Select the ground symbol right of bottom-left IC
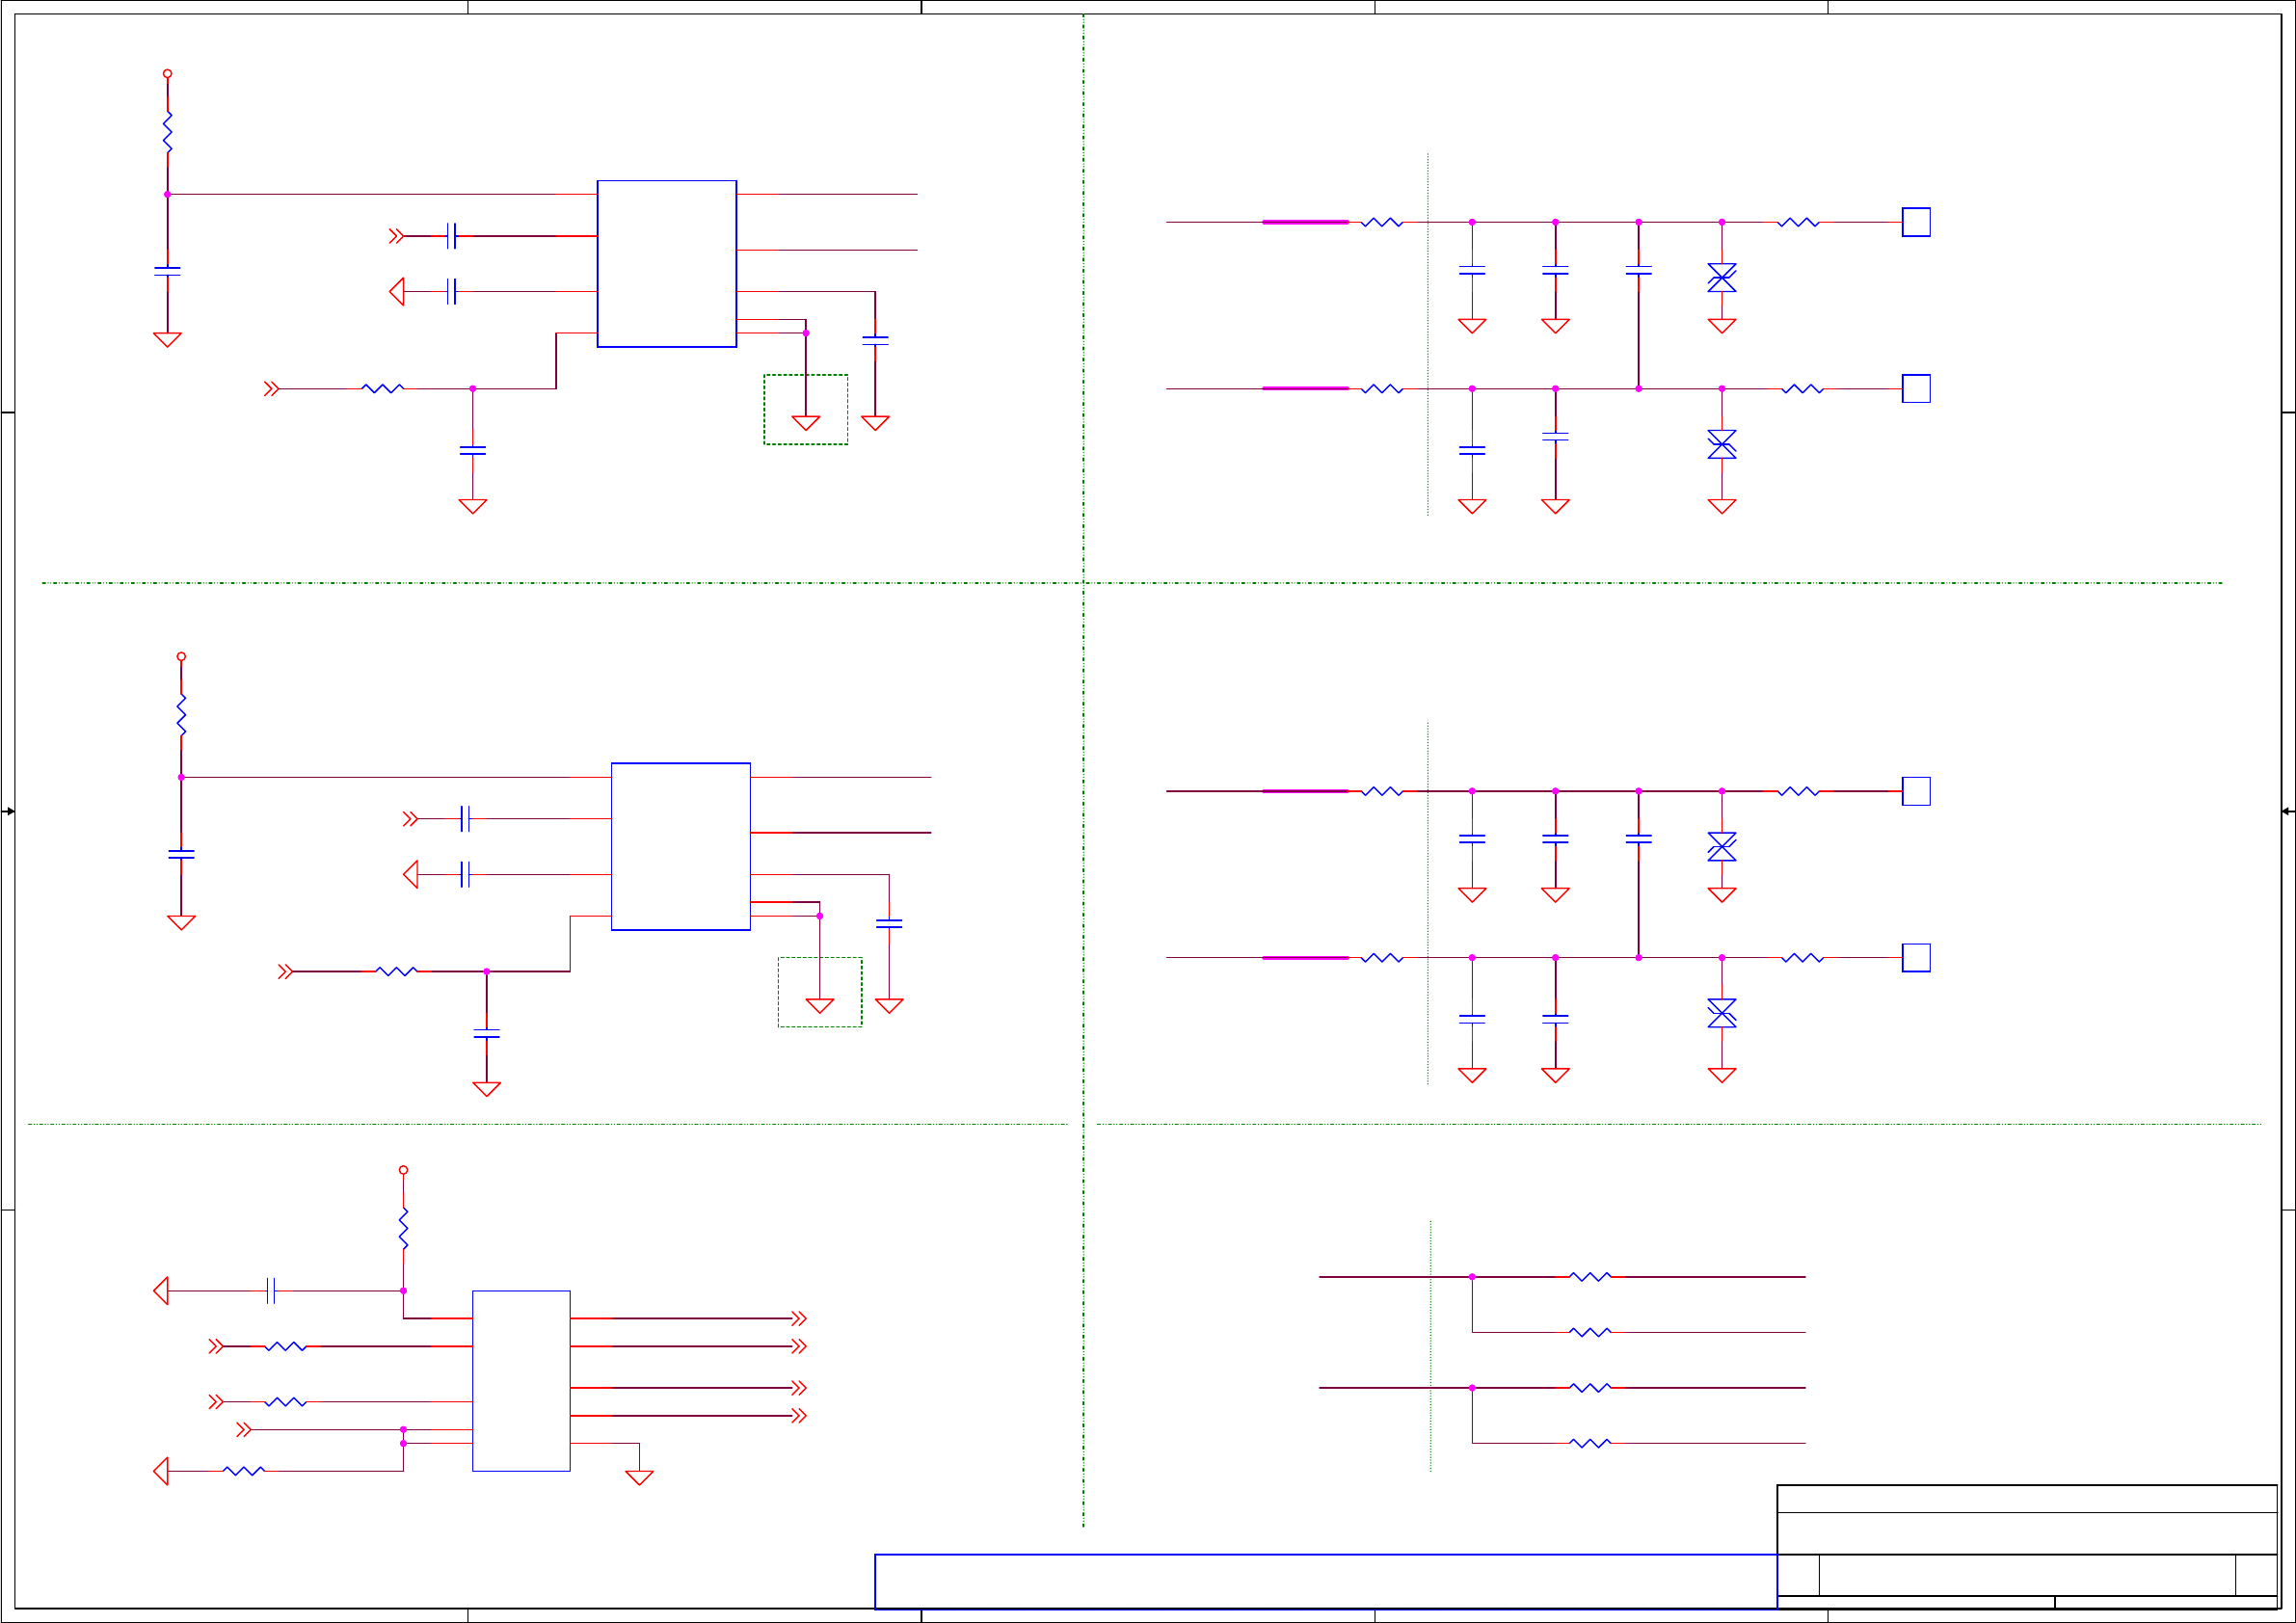The width and height of the screenshot is (2296, 1623). click(x=639, y=1477)
